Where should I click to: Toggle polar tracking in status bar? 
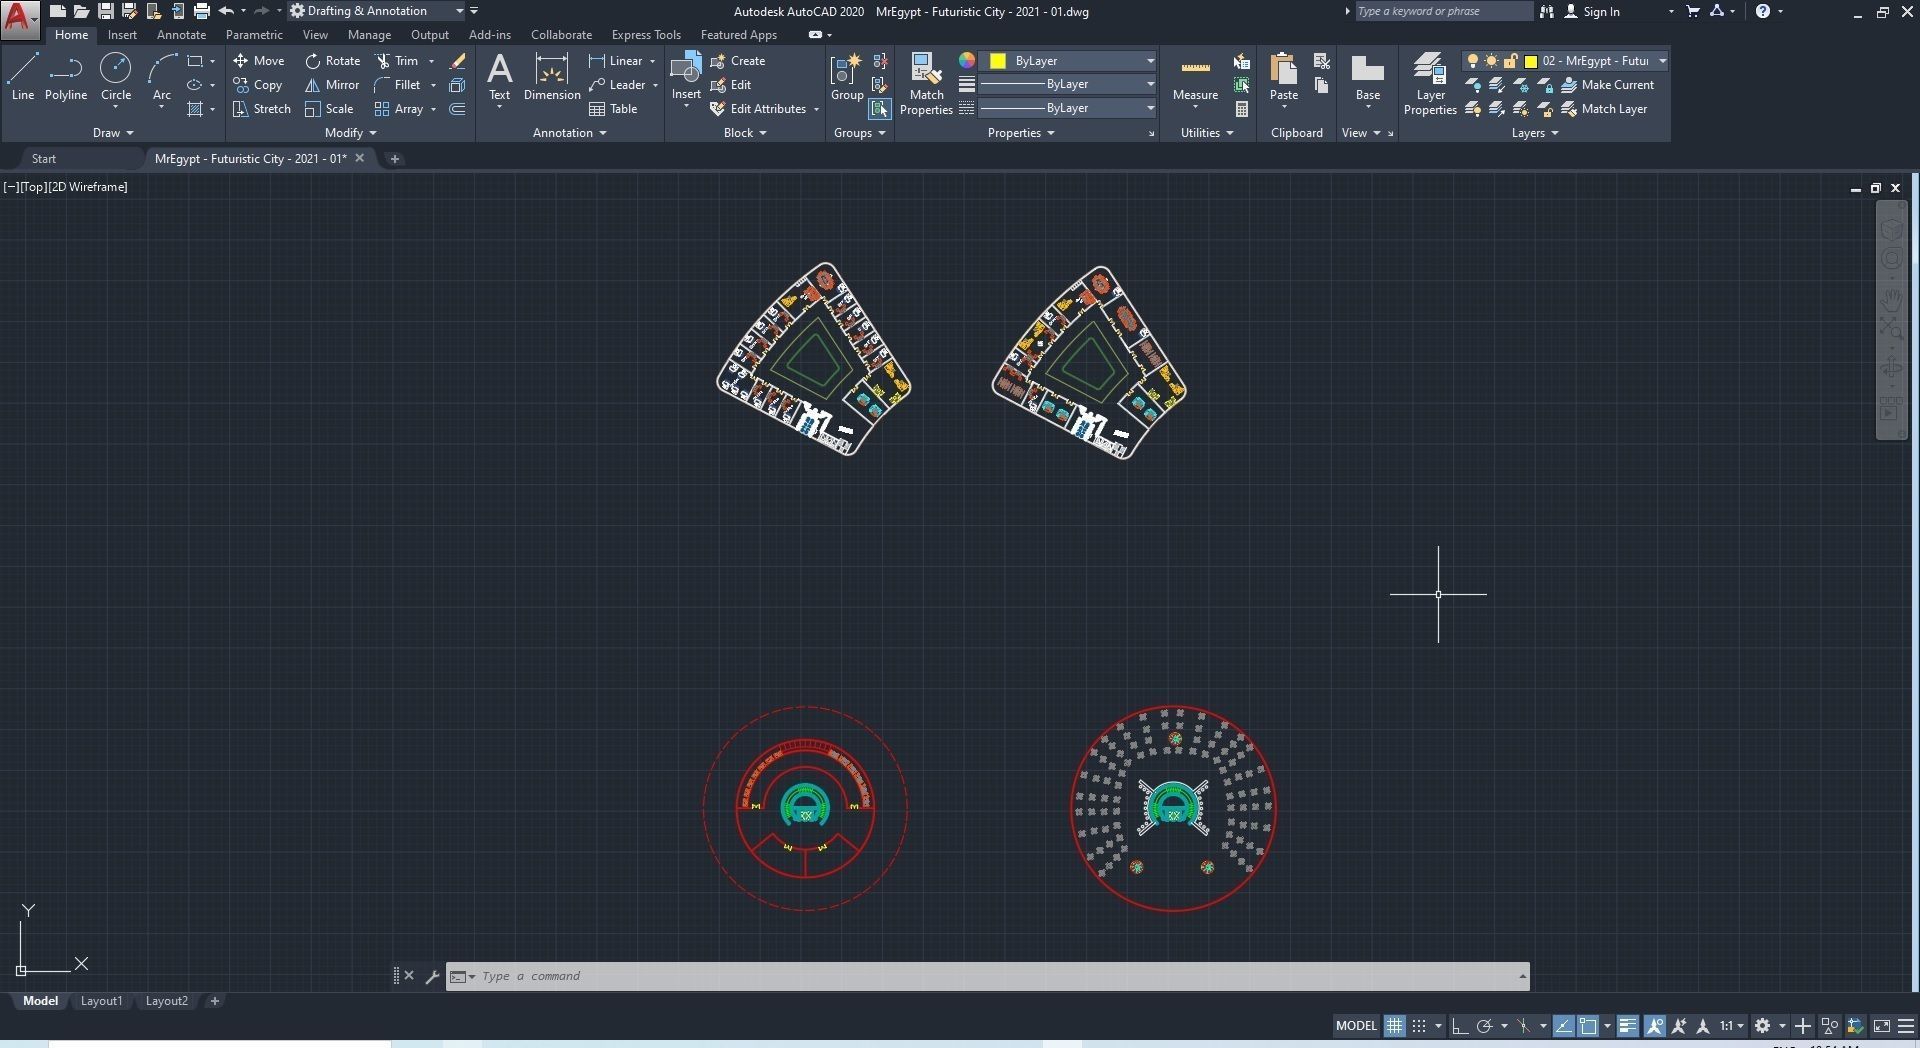coord(1485,1026)
